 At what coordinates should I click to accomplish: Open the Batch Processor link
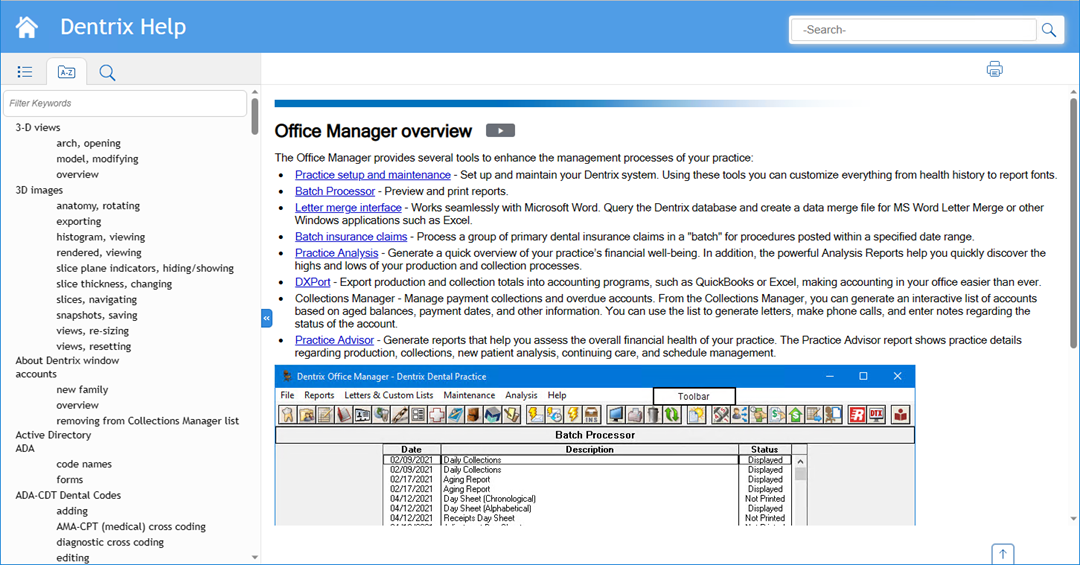pyautogui.click(x=334, y=191)
